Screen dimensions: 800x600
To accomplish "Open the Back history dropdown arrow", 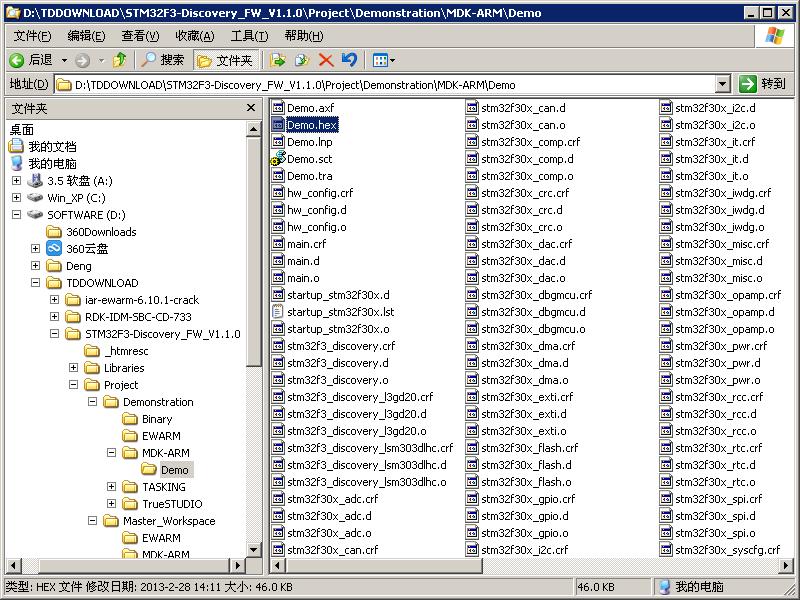I will (x=64, y=61).
